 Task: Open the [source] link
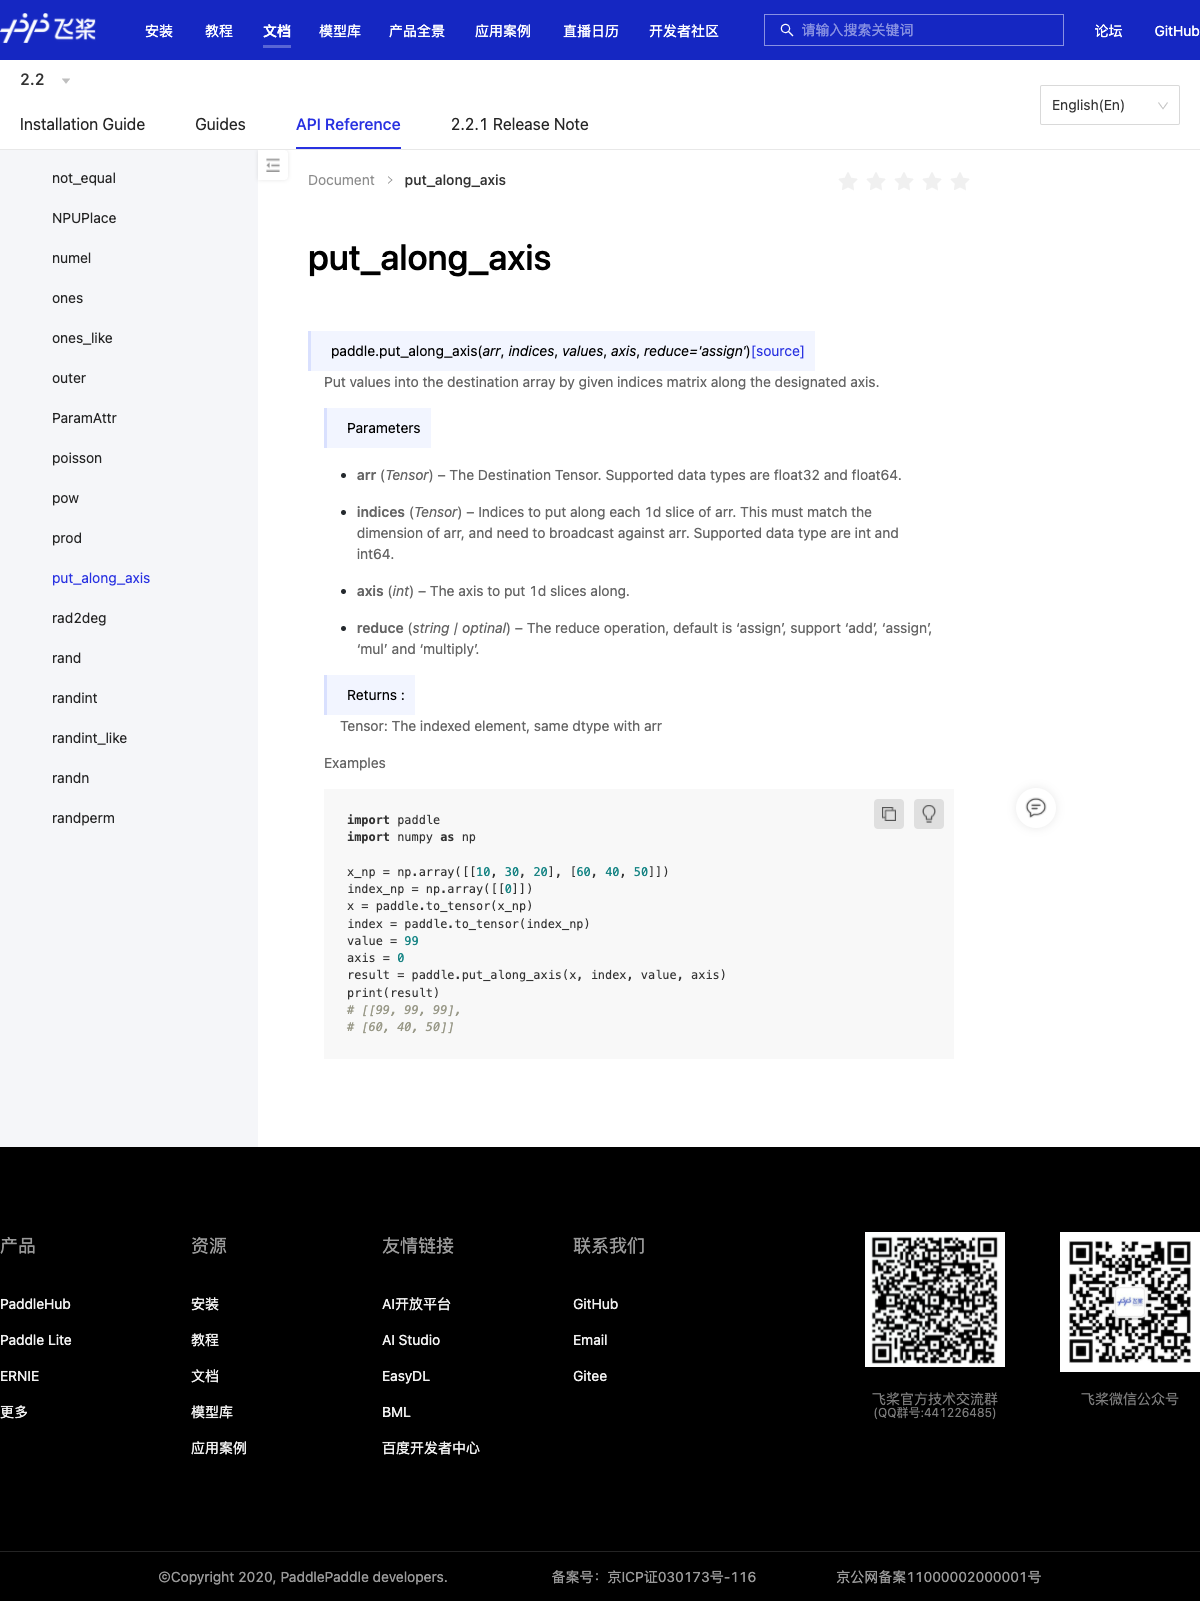pos(778,351)
